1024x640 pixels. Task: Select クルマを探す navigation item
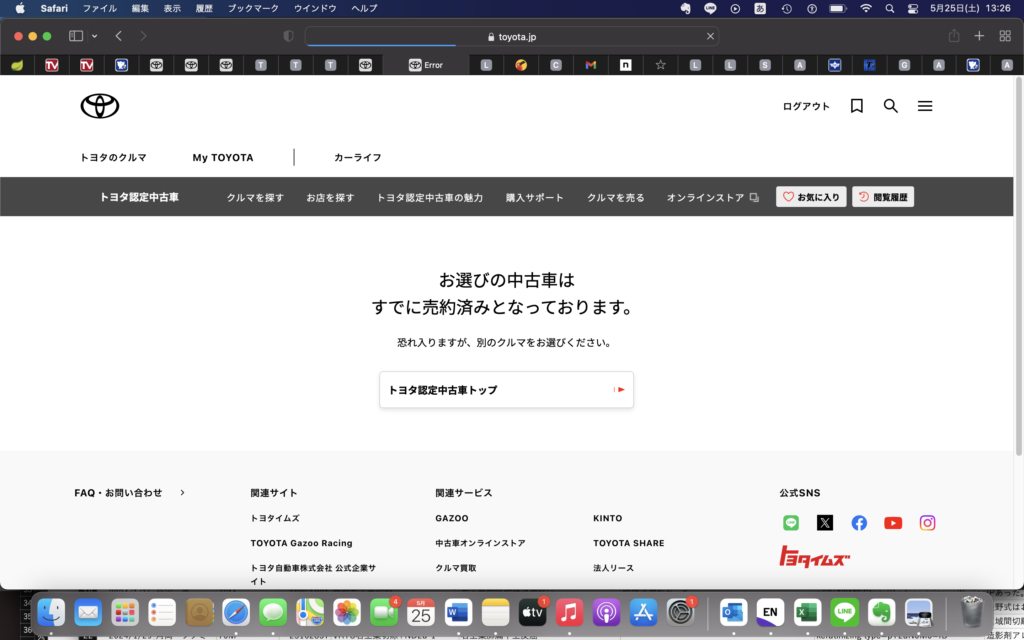(255, 198)
